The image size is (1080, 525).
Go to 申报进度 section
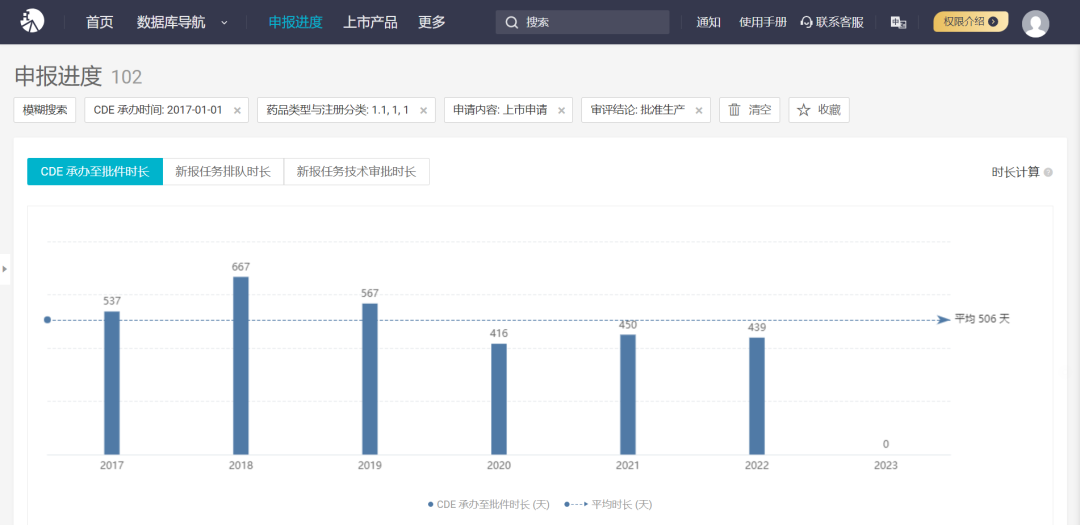pyautogui.click(x=295, y=22)
